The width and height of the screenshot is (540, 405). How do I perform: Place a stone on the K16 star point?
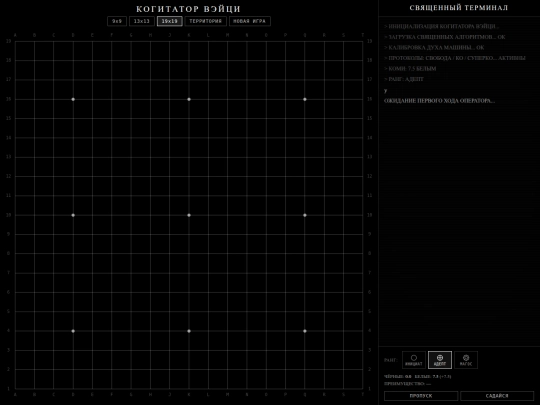189,99
